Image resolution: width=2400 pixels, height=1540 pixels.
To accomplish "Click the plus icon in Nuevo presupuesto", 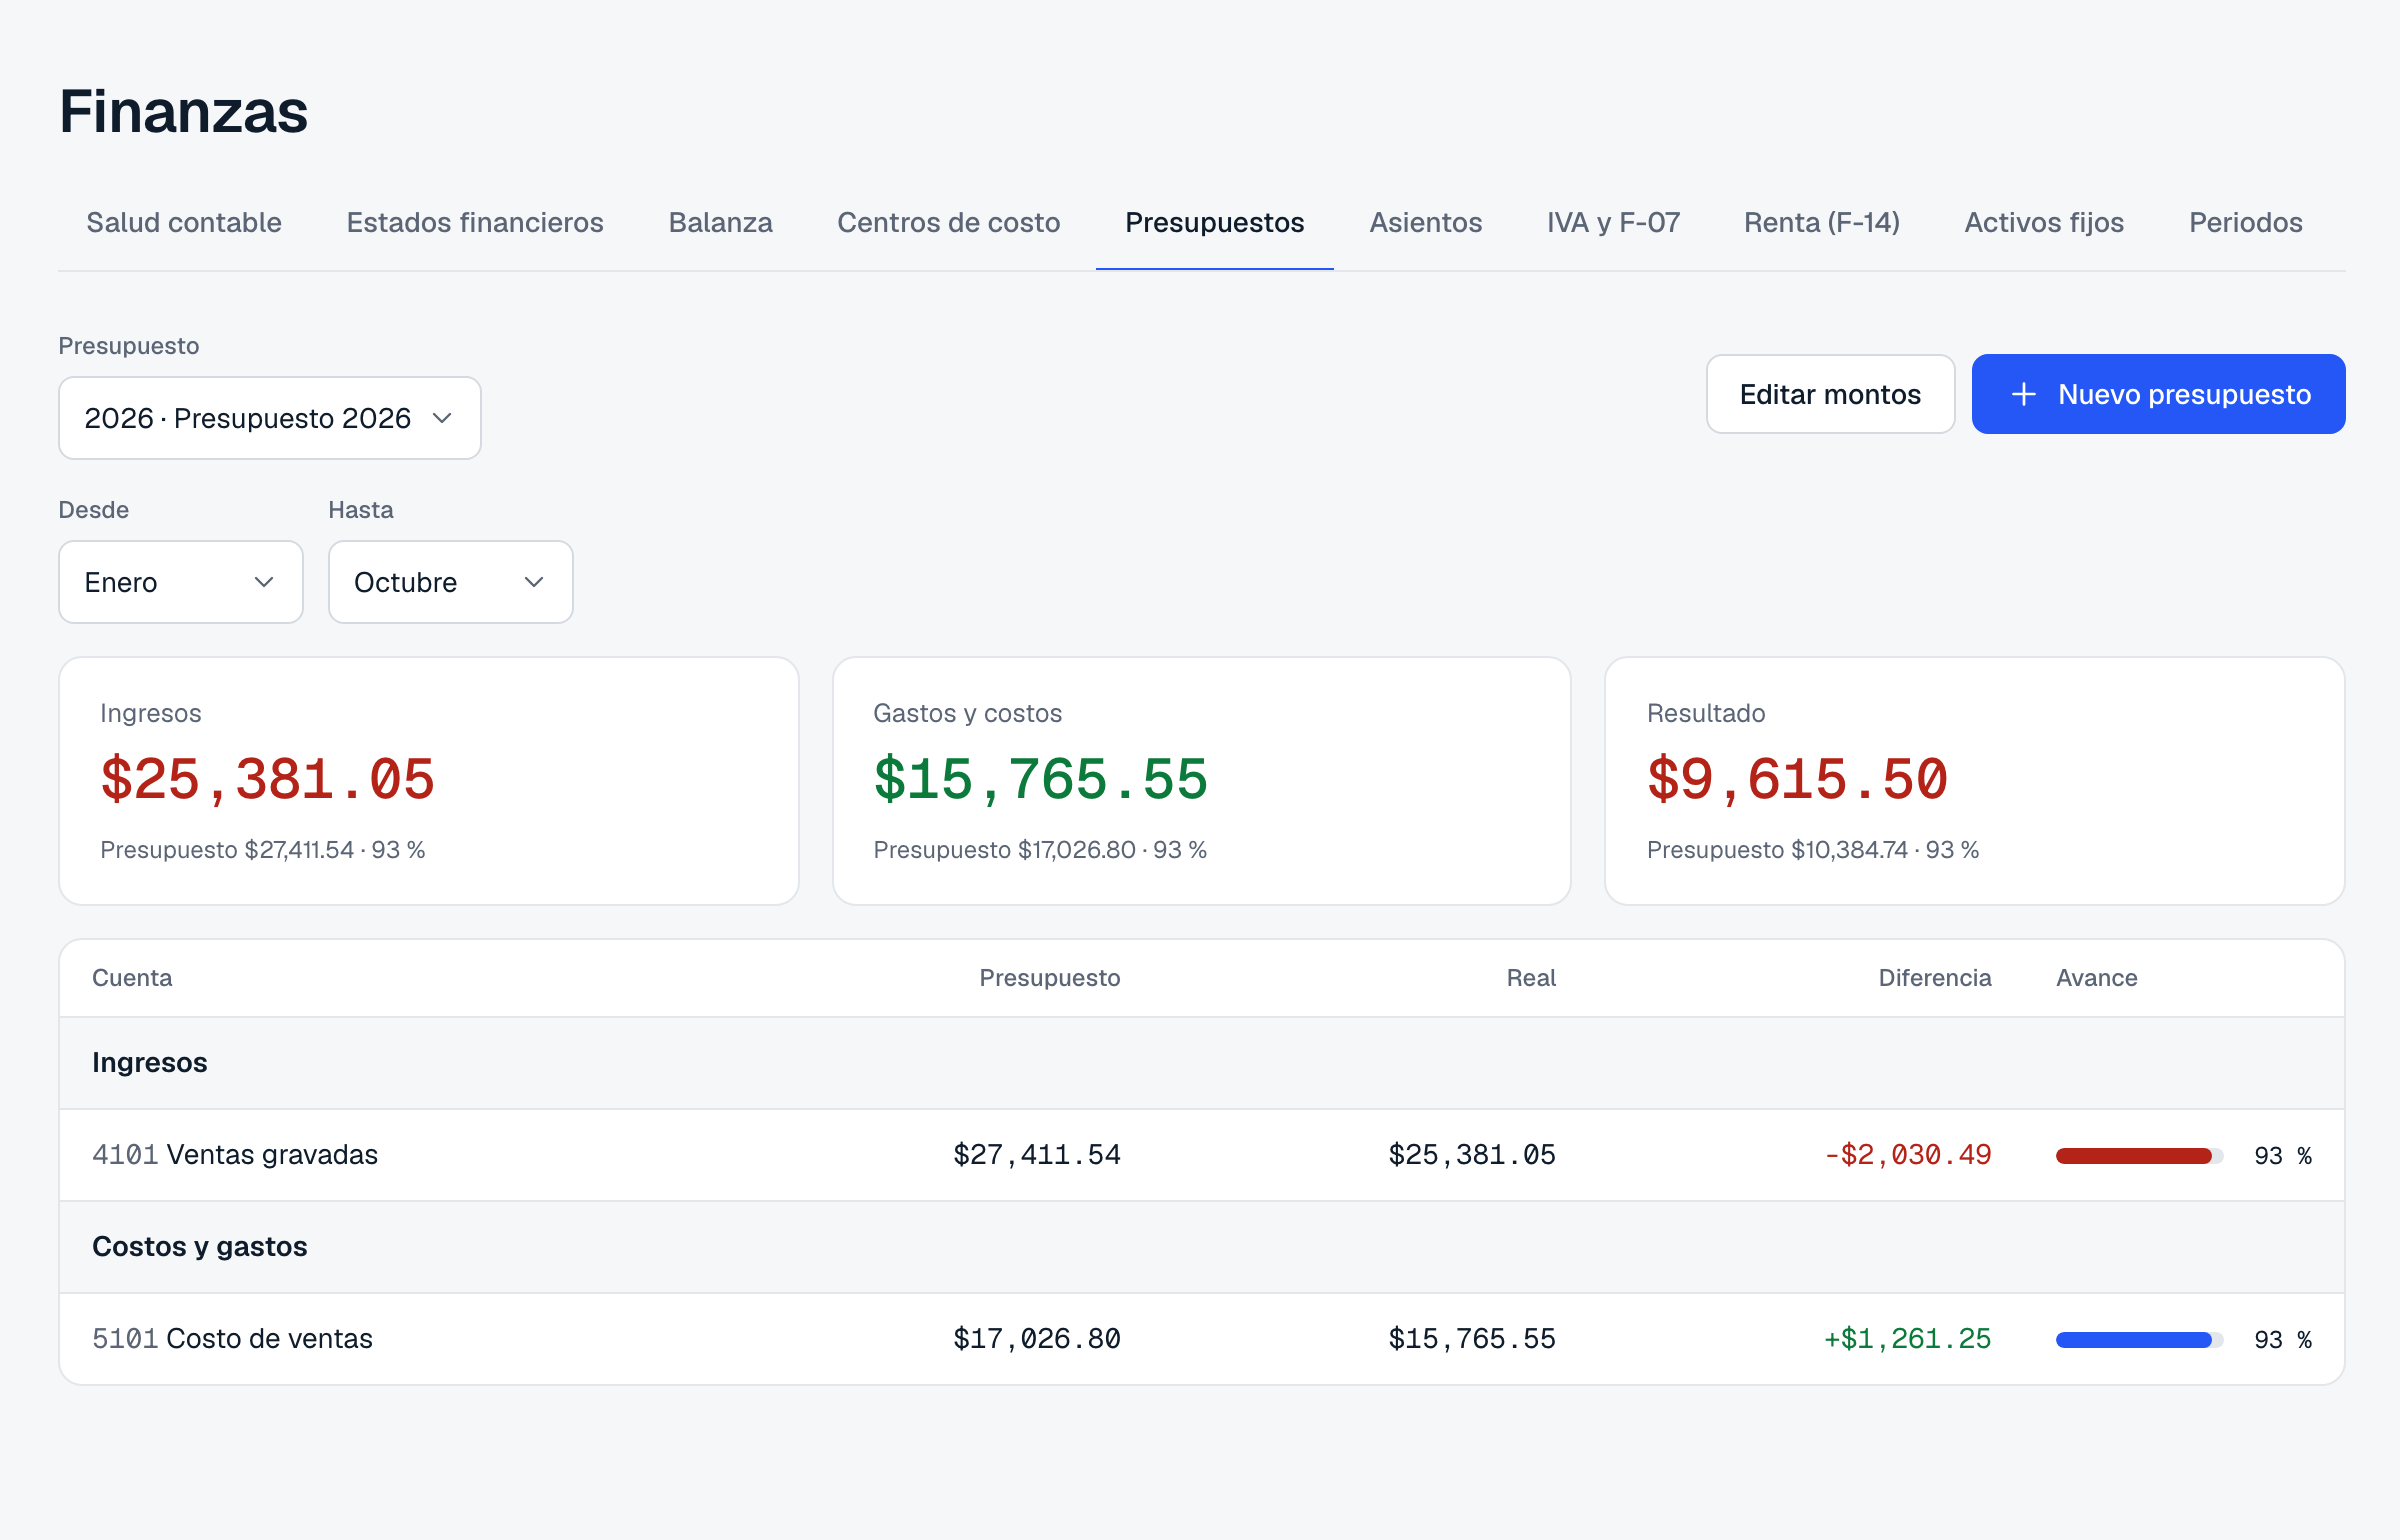I will pyautogui.click(x=2023, y=394).
